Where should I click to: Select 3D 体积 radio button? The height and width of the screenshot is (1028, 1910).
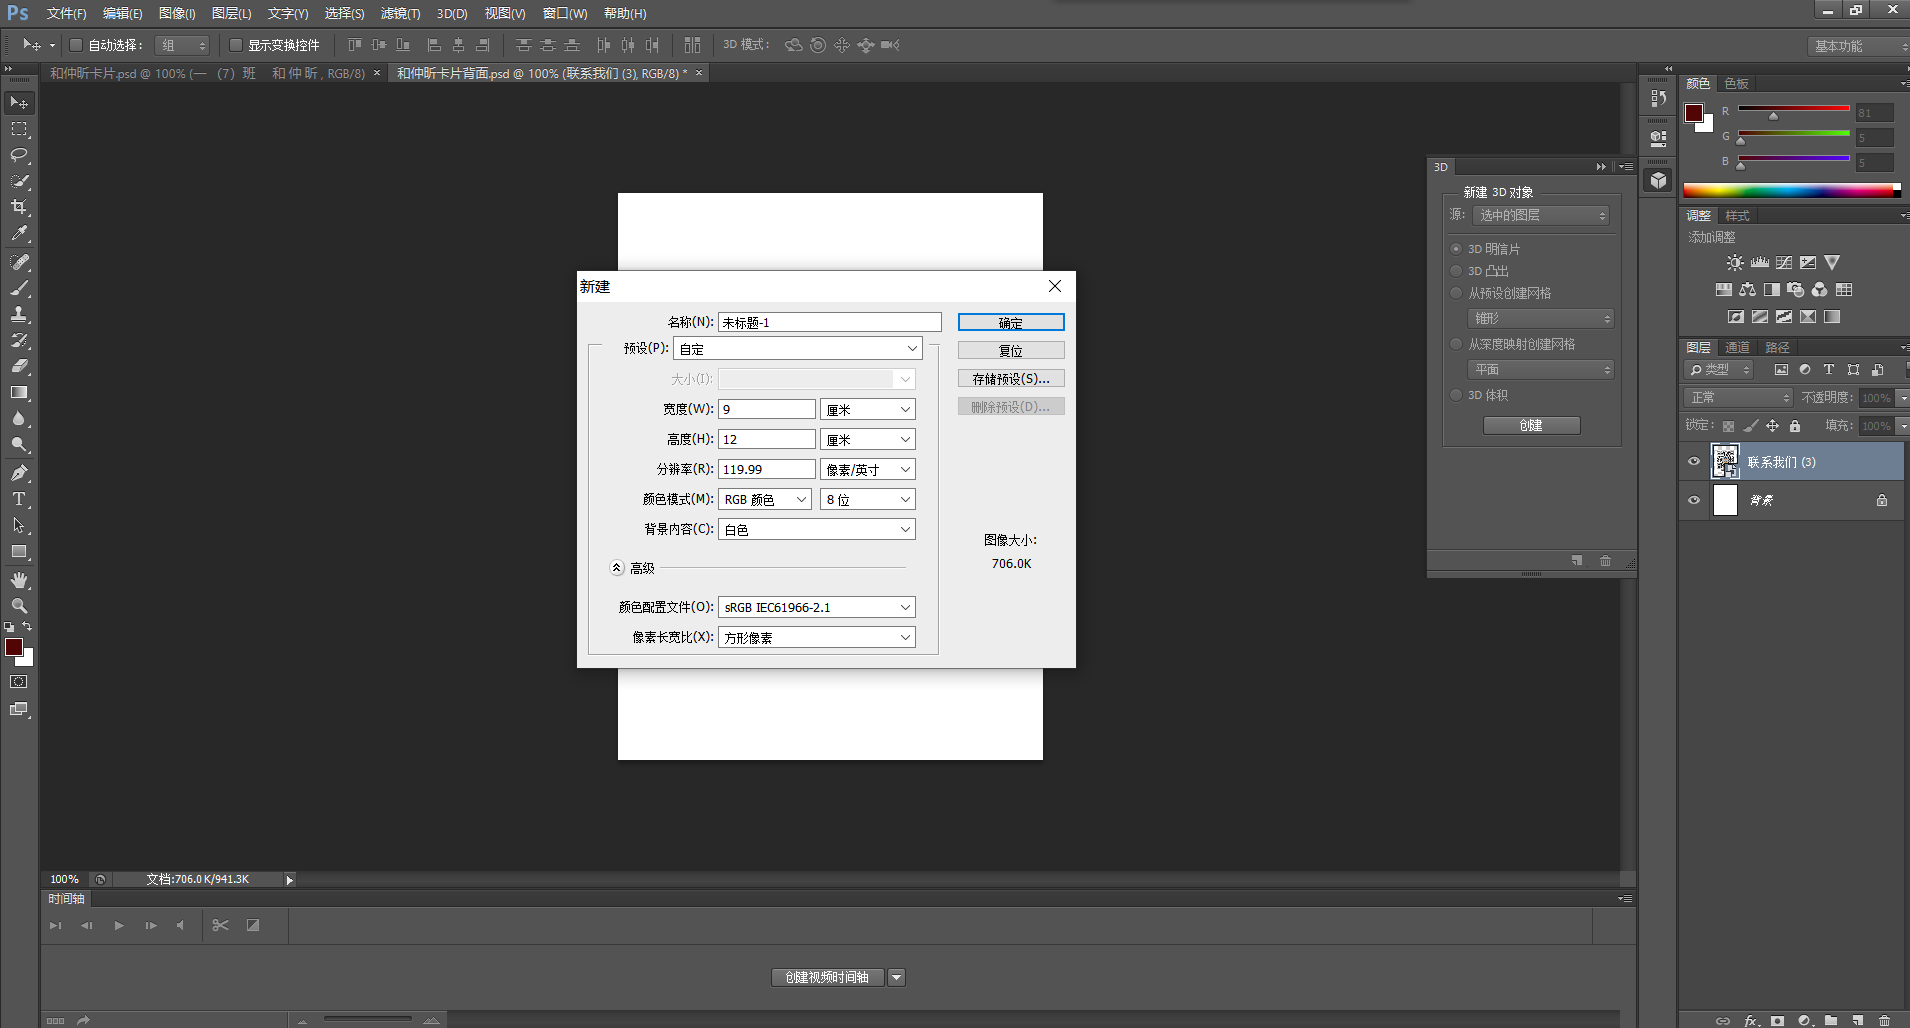(x=1456, y=395)
